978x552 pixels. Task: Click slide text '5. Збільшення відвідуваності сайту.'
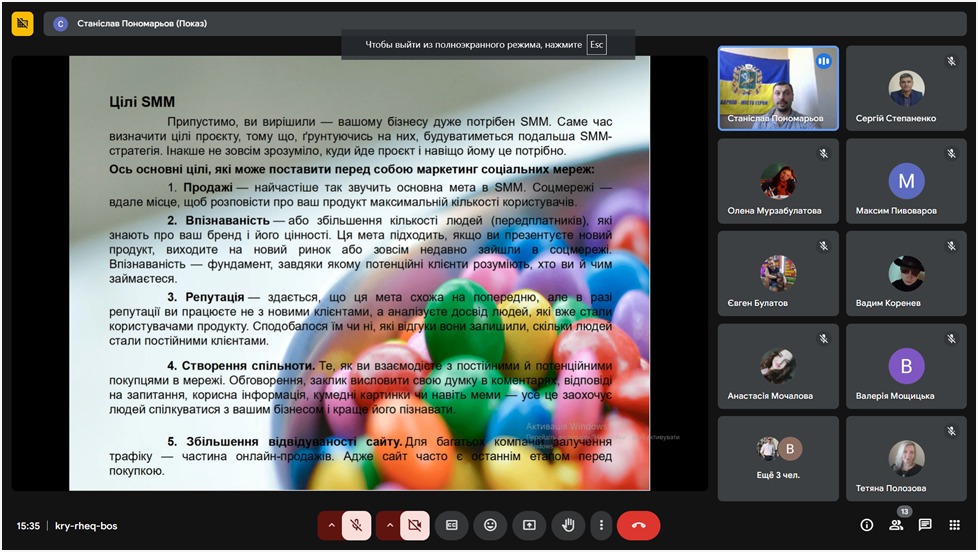pos(284,442)
